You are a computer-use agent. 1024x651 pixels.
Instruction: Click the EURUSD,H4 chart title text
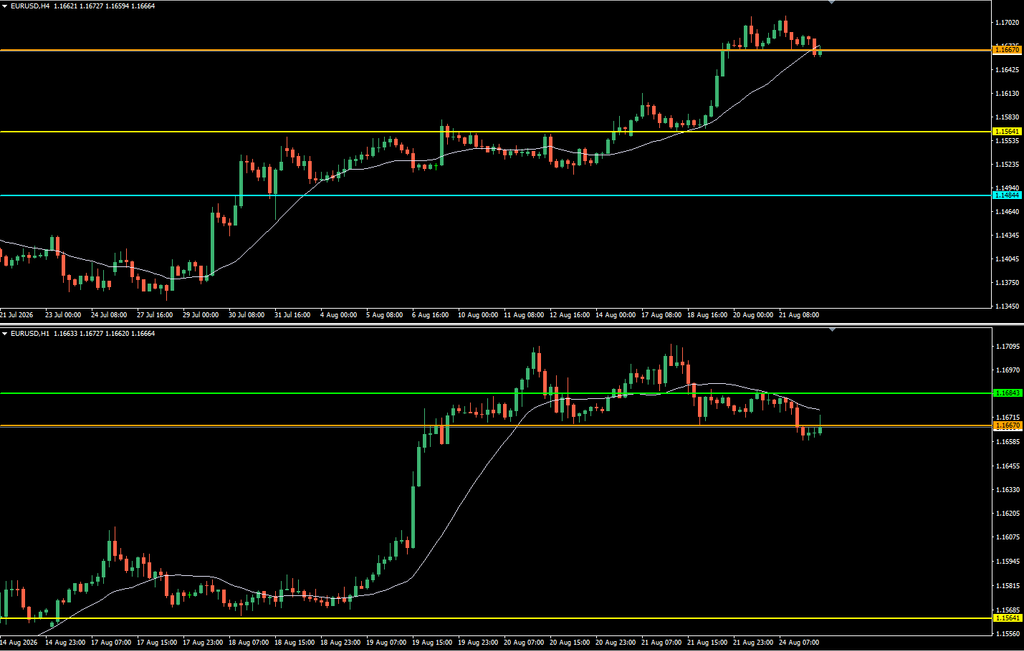coord(29,5)
